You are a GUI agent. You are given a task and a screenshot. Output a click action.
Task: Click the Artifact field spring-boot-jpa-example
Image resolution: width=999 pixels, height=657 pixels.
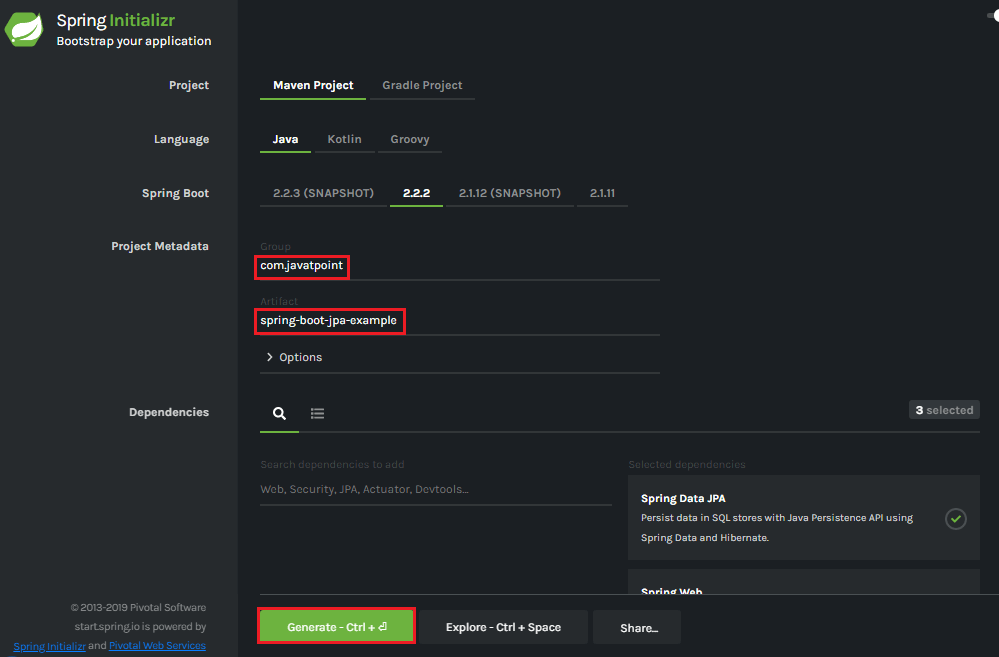(x=459, y=321)
